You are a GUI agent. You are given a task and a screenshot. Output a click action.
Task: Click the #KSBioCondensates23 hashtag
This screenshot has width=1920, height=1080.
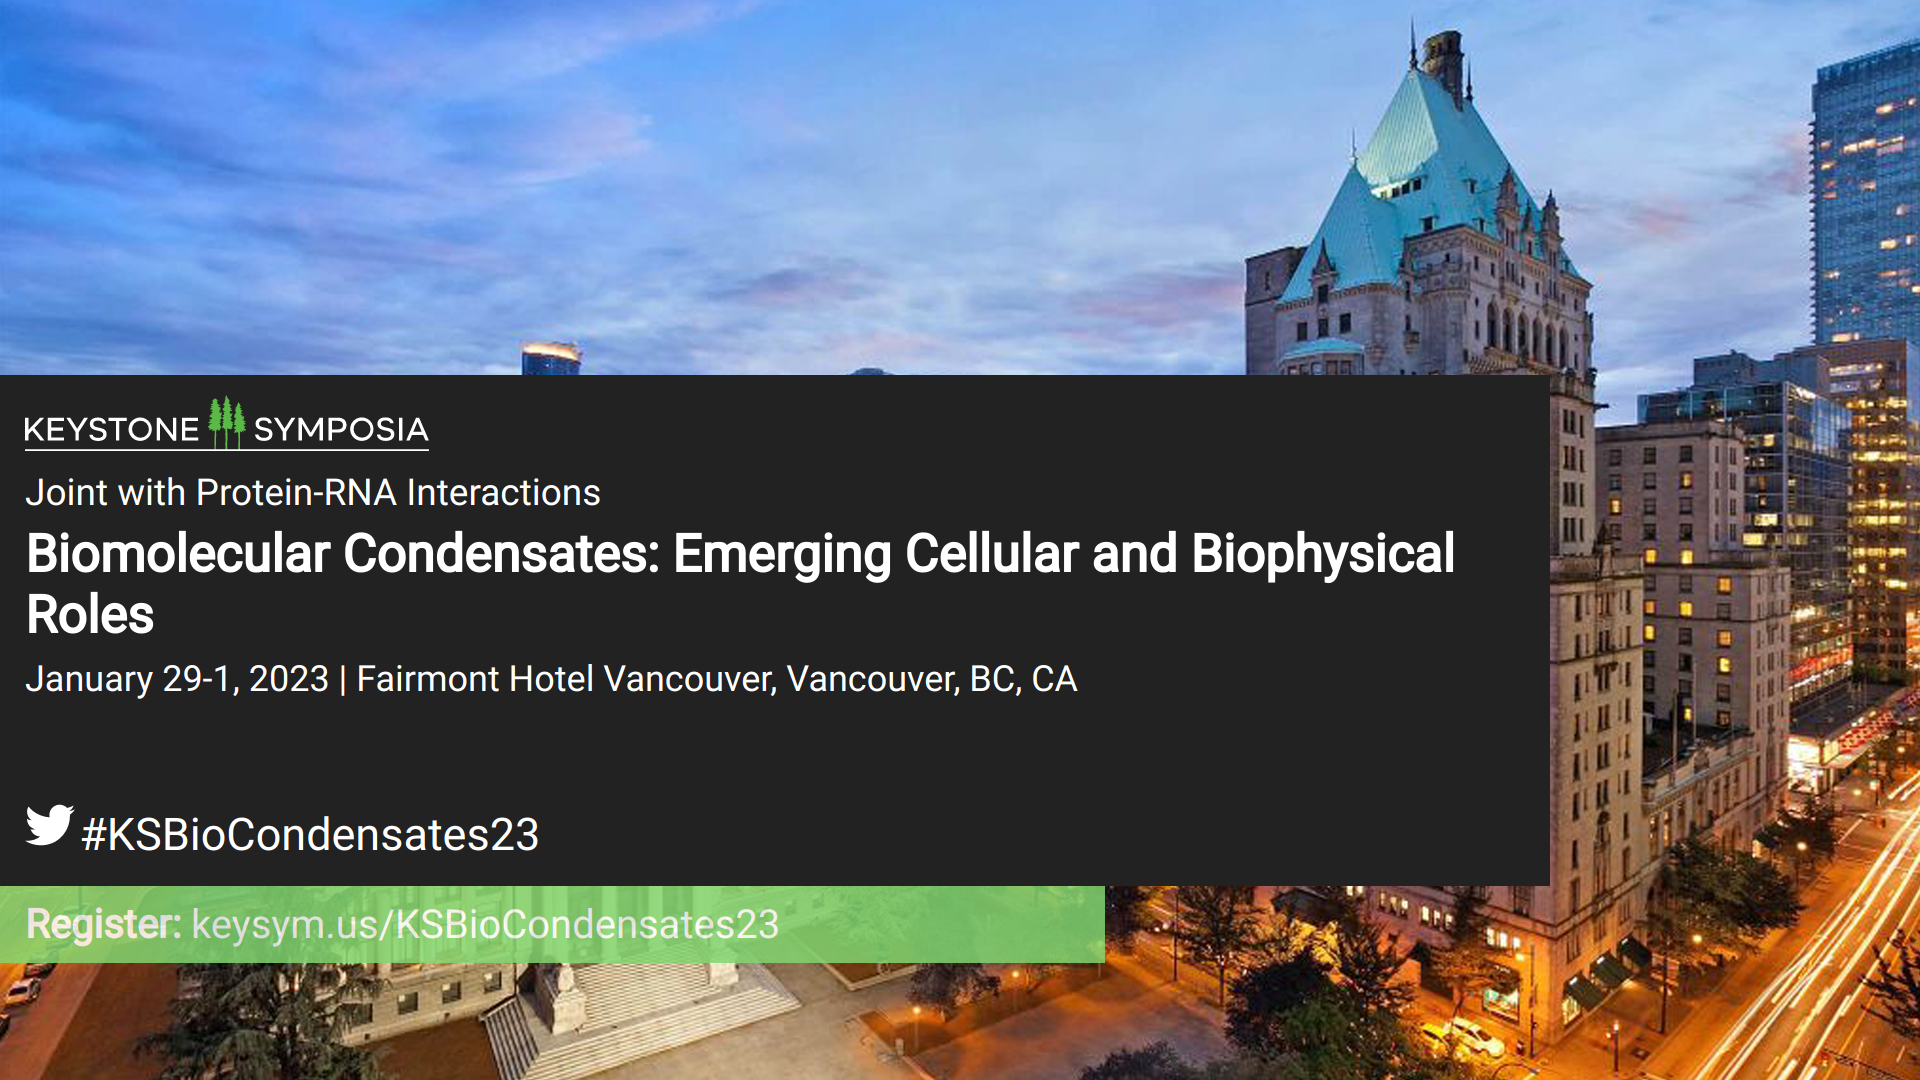(310, 835)
